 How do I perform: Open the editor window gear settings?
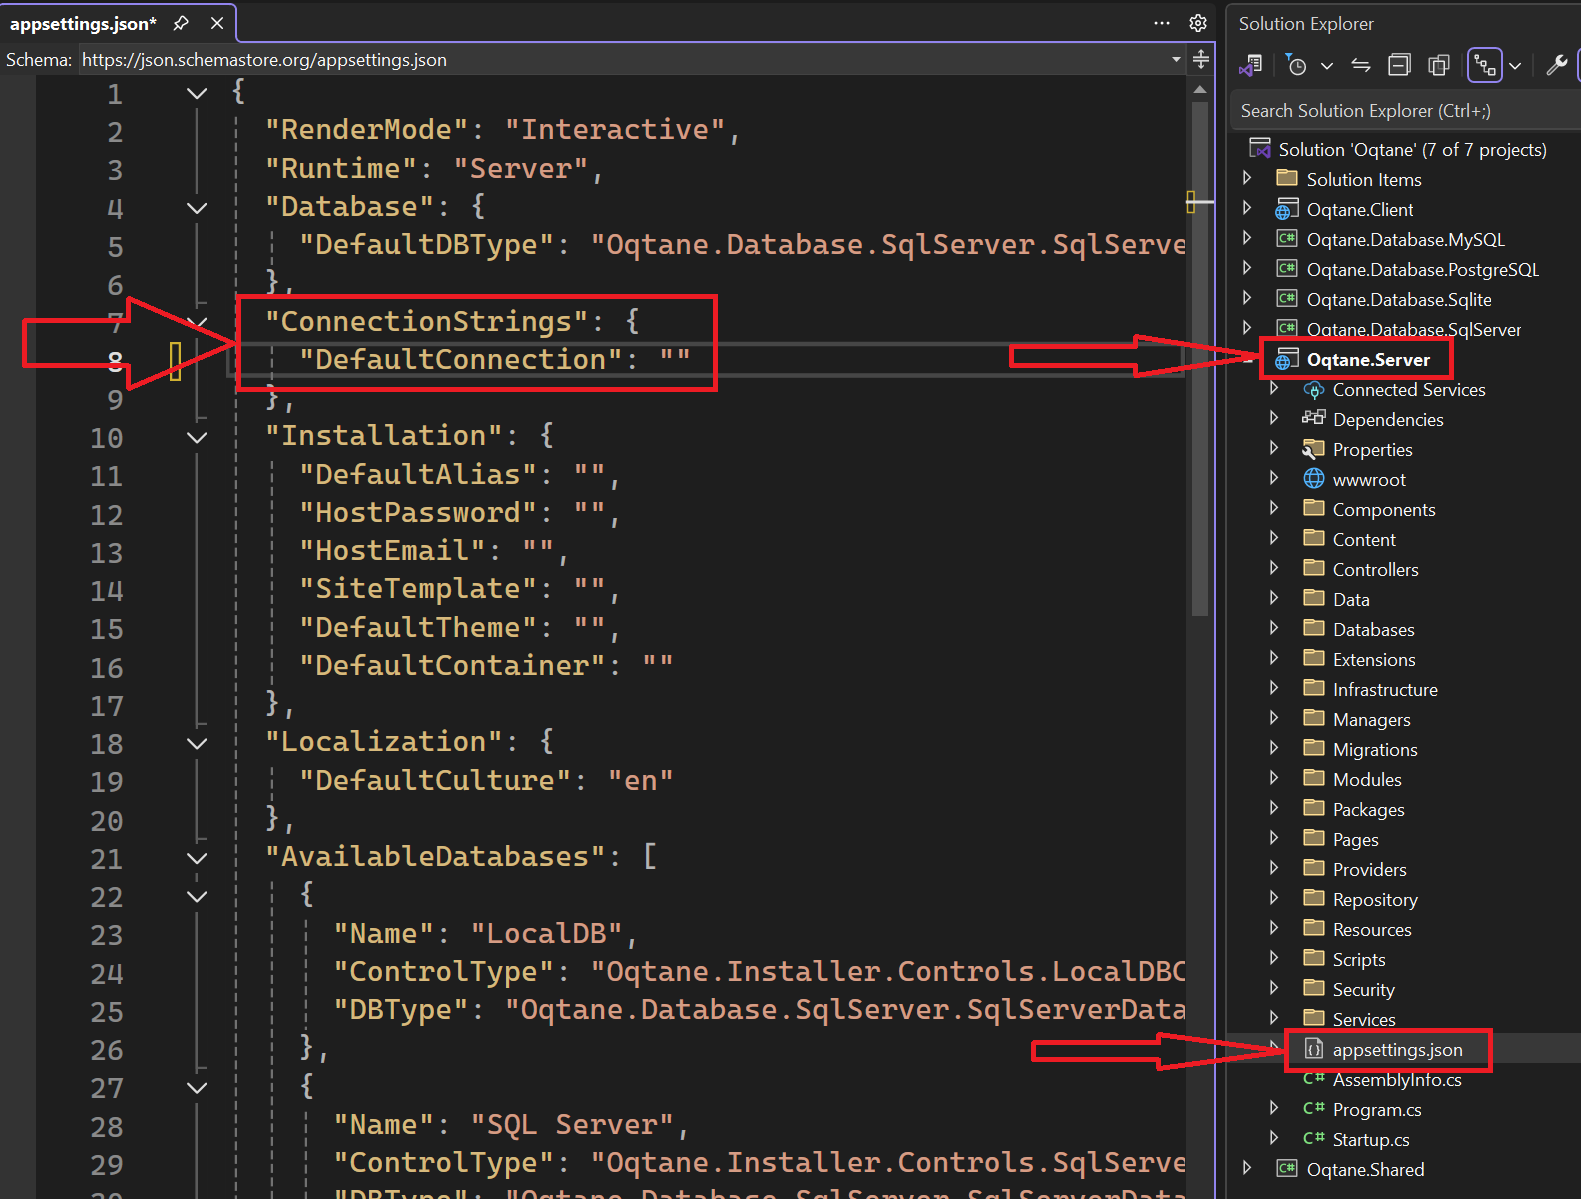(x=1198, y=23)
